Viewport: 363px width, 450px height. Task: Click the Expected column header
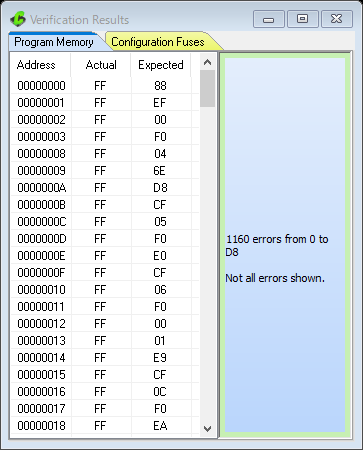pos(161,65)
